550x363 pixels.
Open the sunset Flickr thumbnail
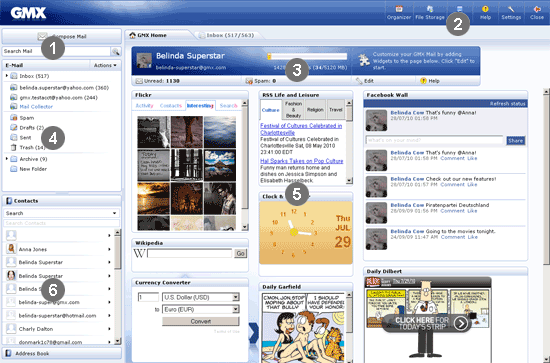pyautogui.click(x=153, y=198)
